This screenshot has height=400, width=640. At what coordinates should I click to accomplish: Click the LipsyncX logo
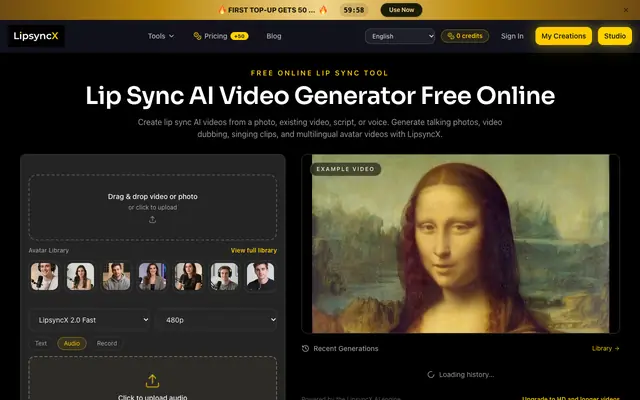click(36, 36)
